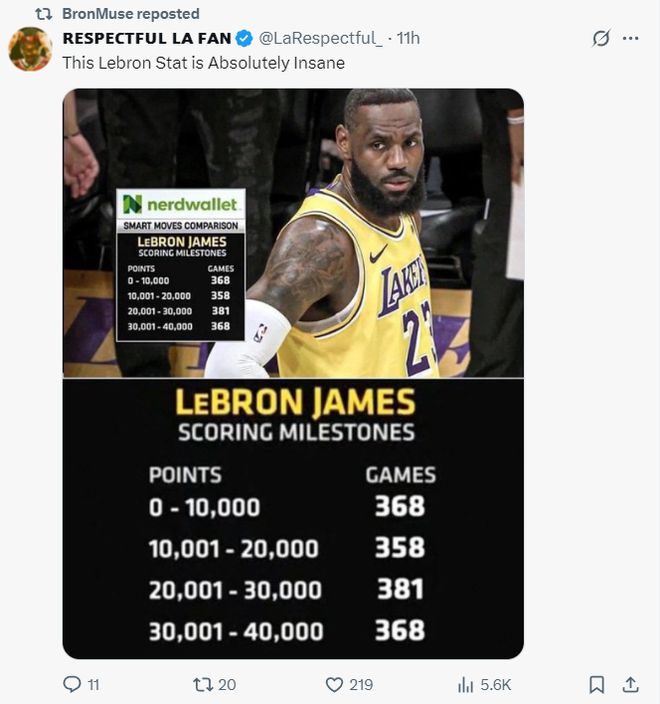
Task: Click the 20 reposts count
Action: 227,685
